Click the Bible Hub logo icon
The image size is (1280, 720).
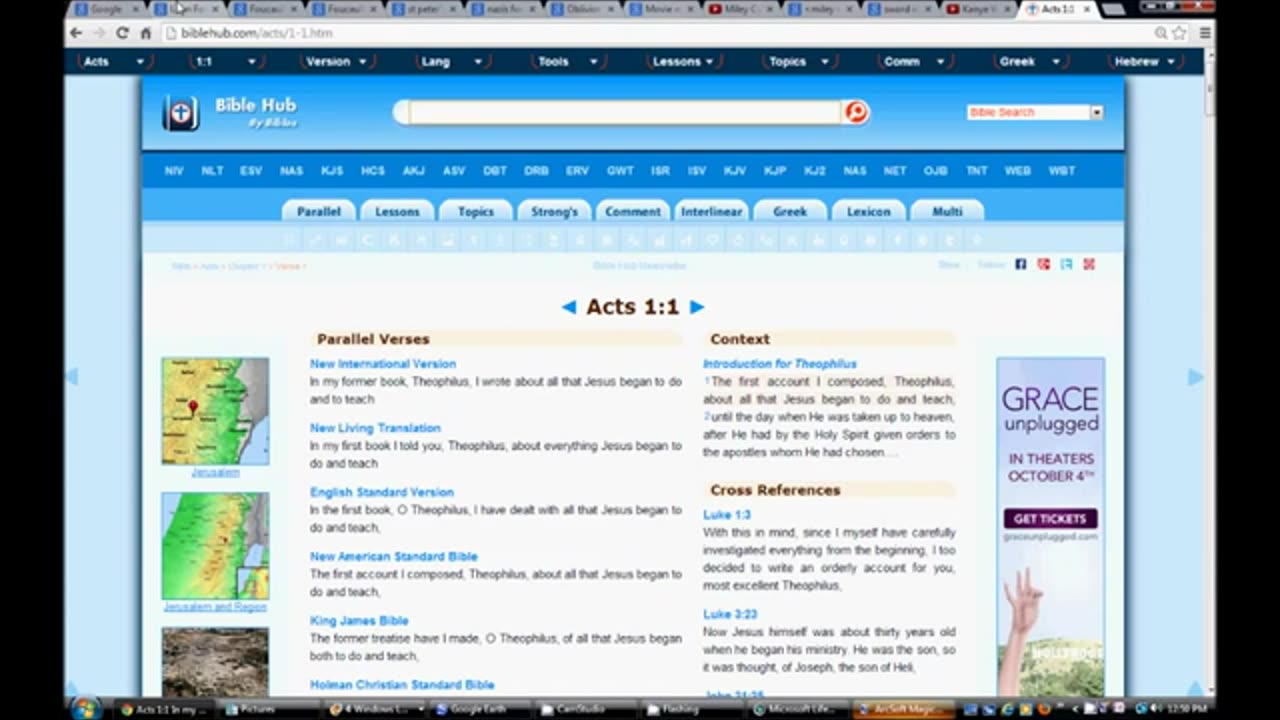tap(180, 113)
